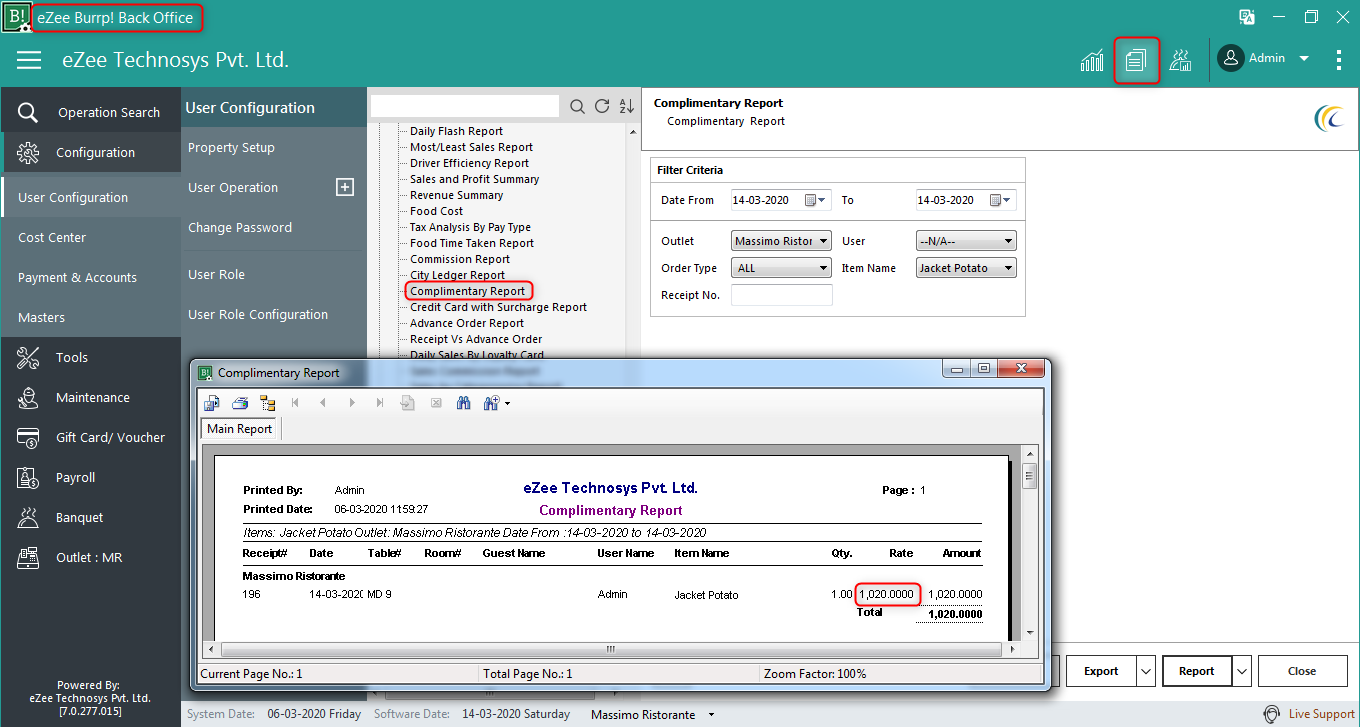Select Receipt Vs Advance Order
Viewport: 1360px width, 727px height.
point(476,339)
